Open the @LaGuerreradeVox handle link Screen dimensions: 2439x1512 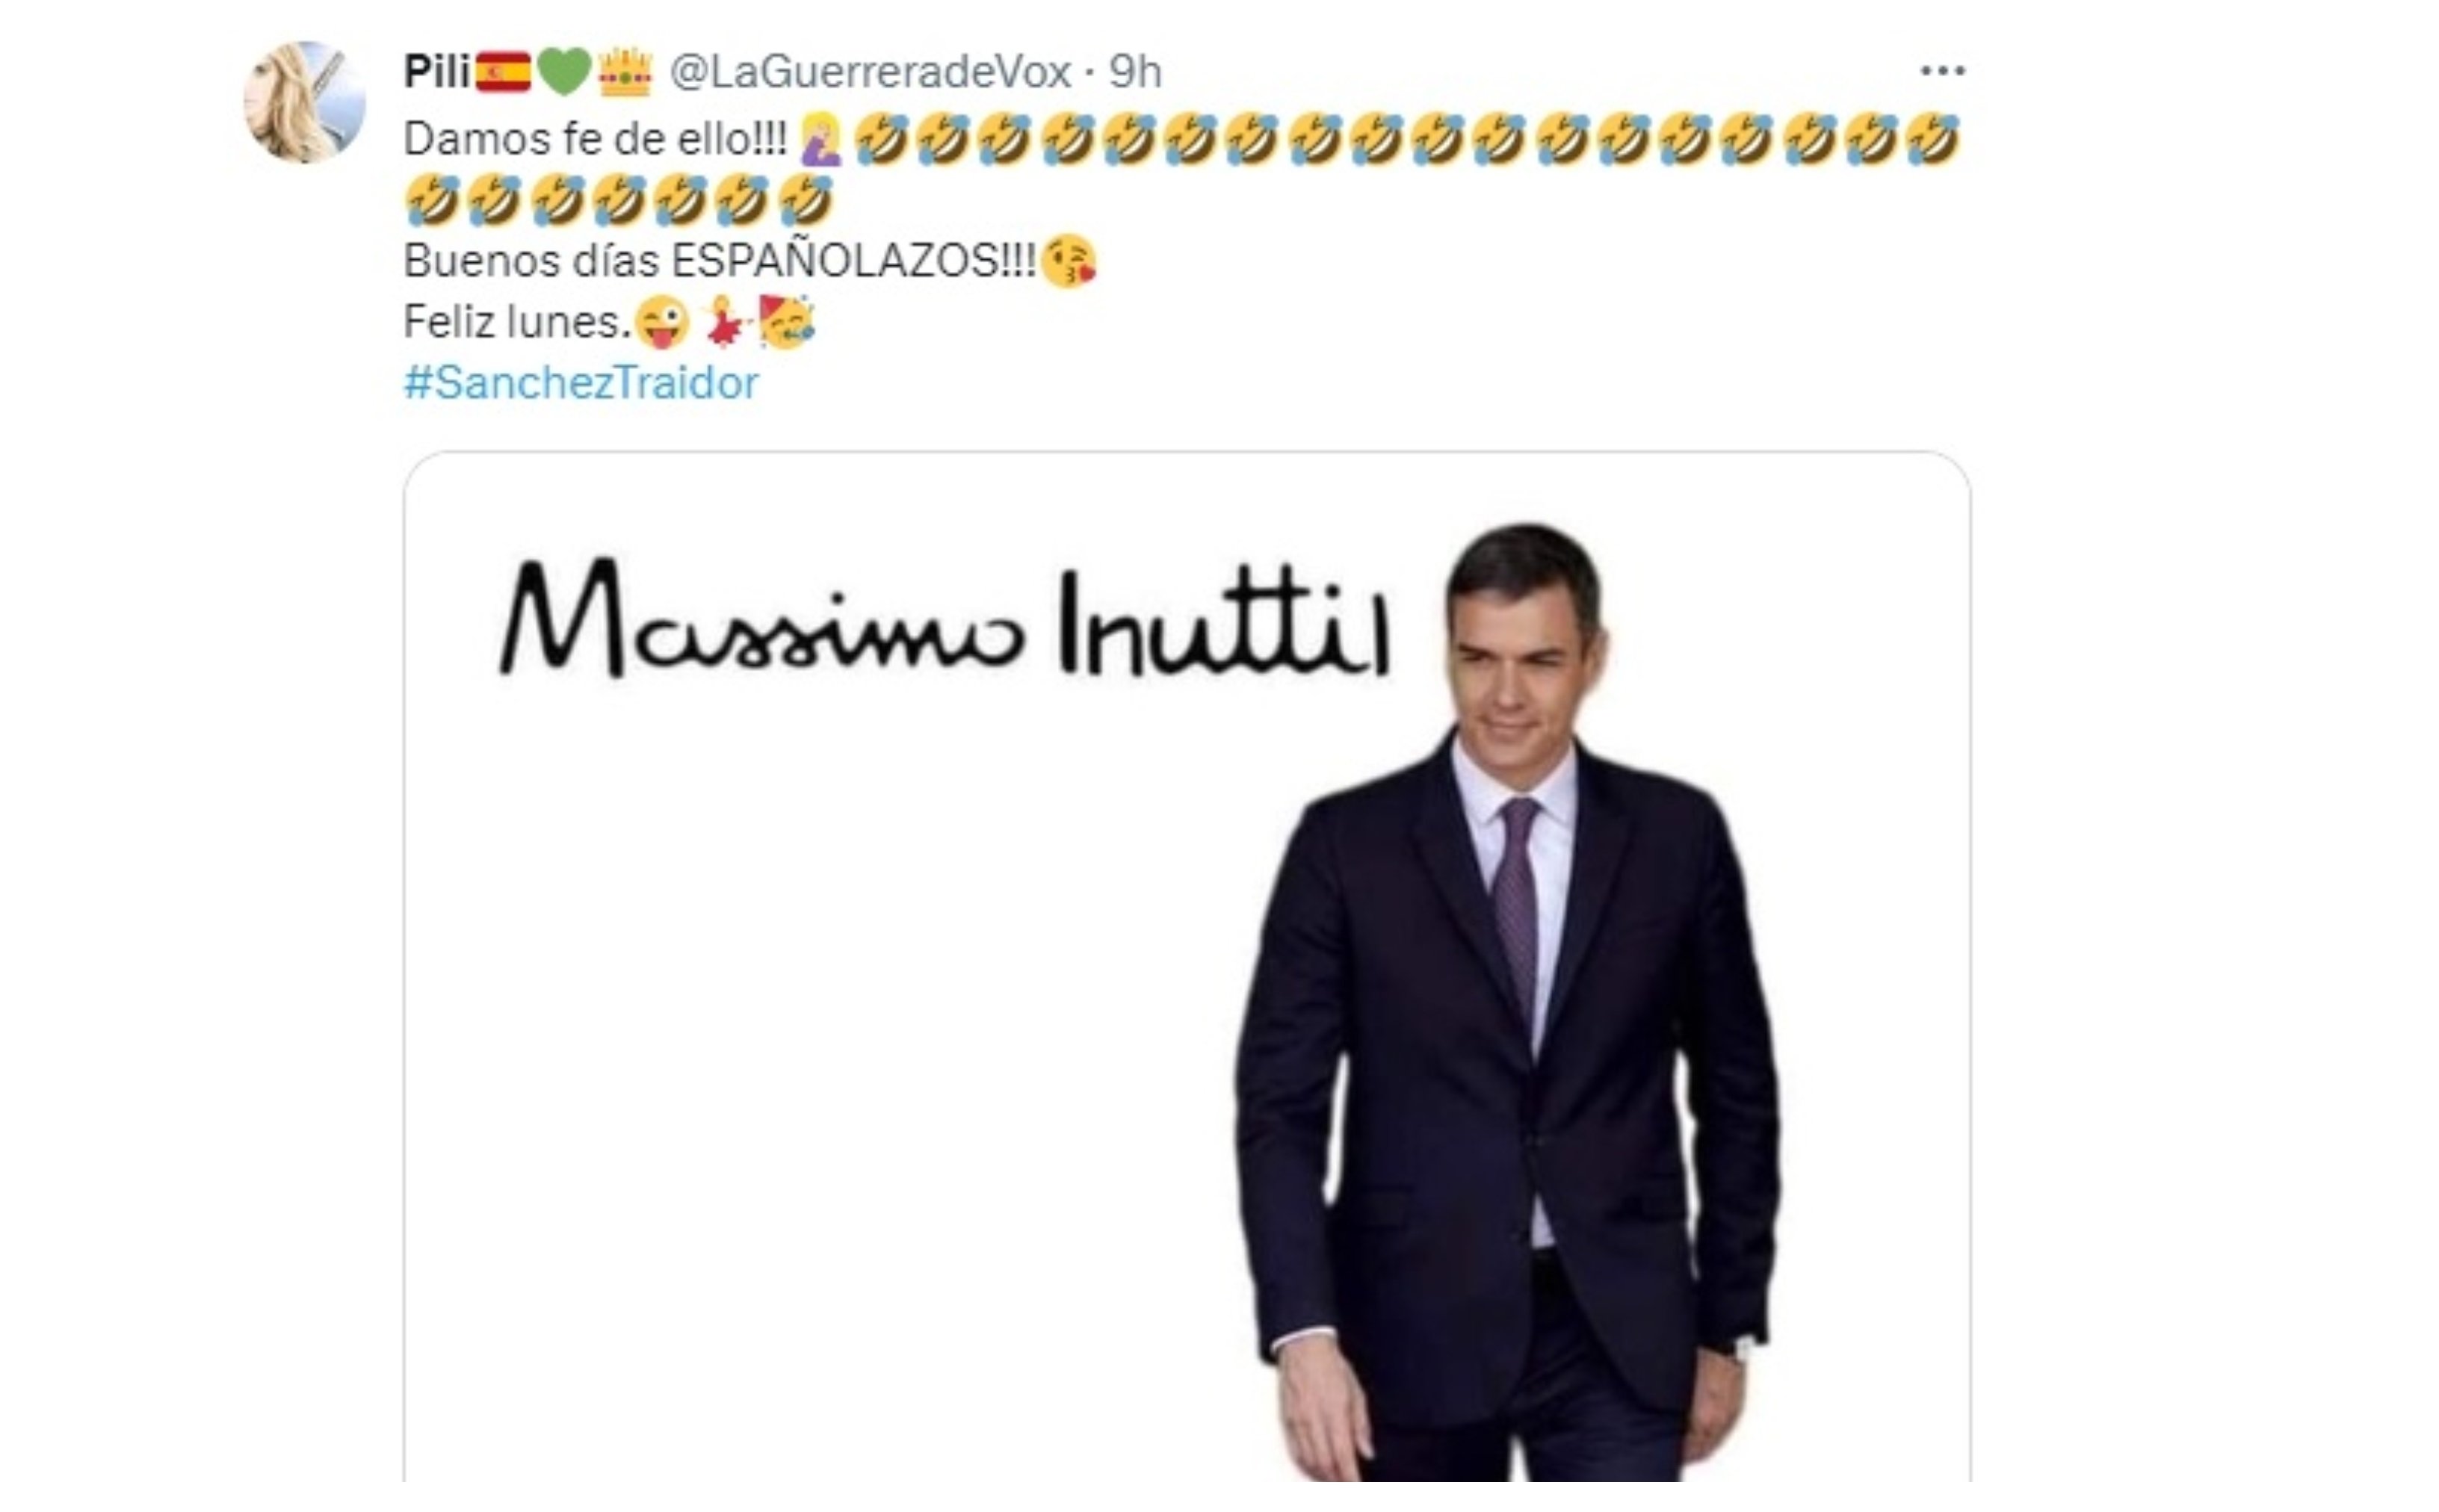pos(870,72)
